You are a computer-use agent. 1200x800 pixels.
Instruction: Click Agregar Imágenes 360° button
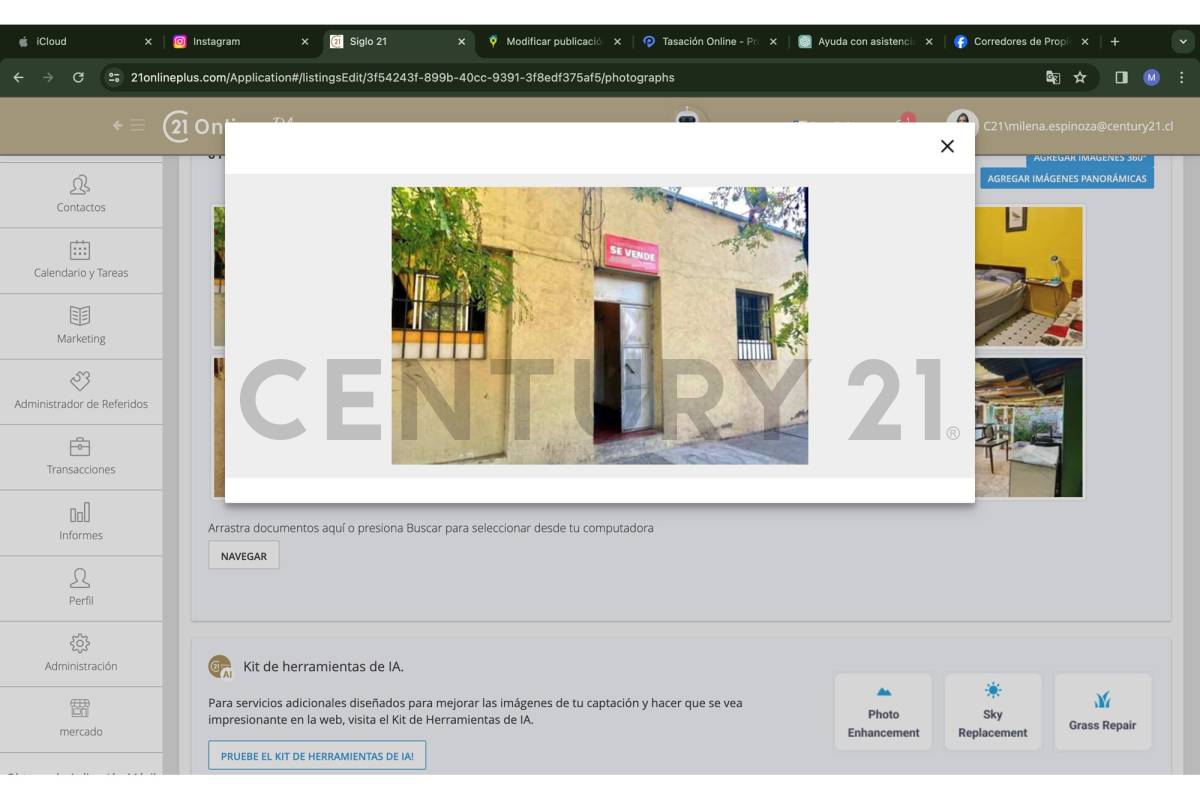click(x=1089, y=159)
